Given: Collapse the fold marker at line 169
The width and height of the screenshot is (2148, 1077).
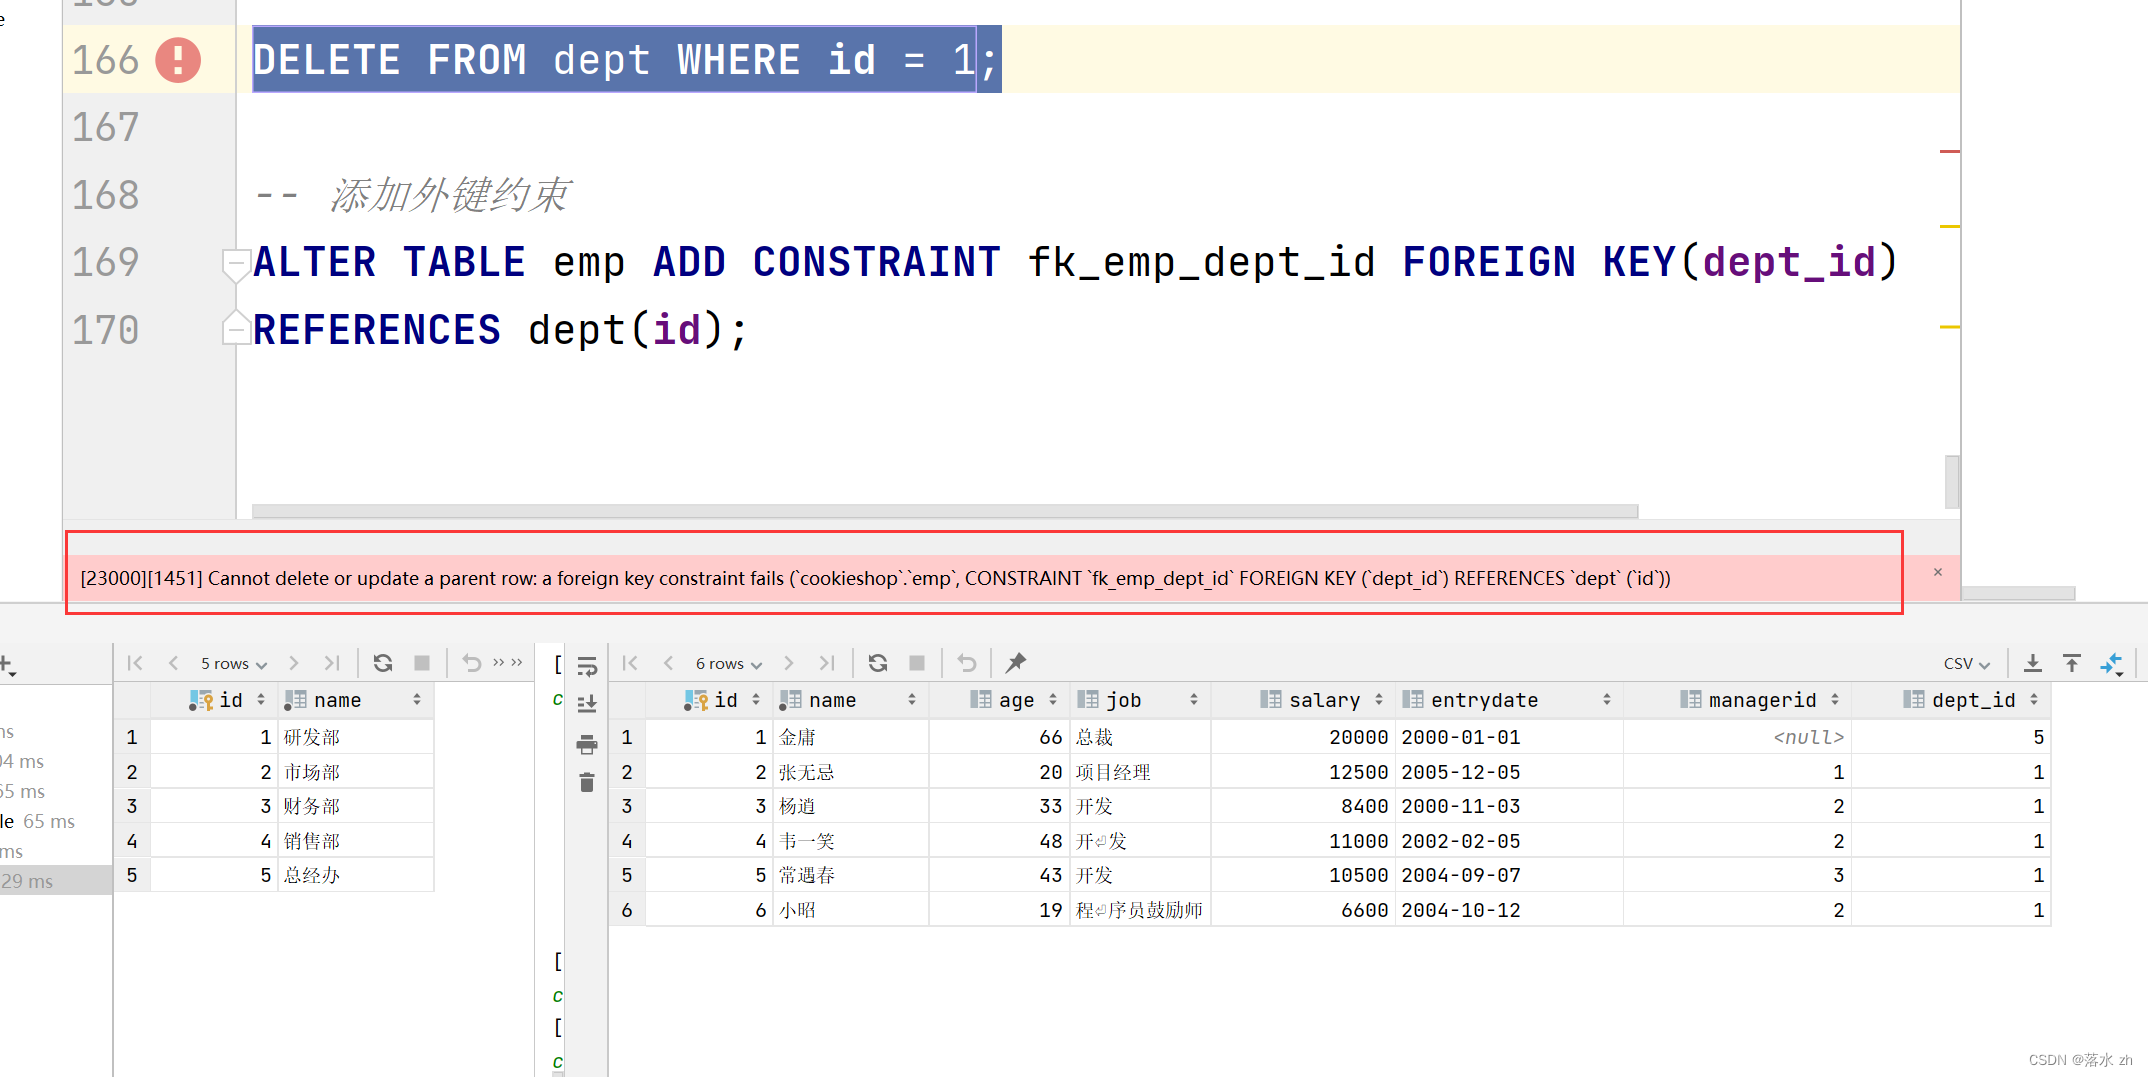Looking at the screenshot, I should click(x=236, y=266).
